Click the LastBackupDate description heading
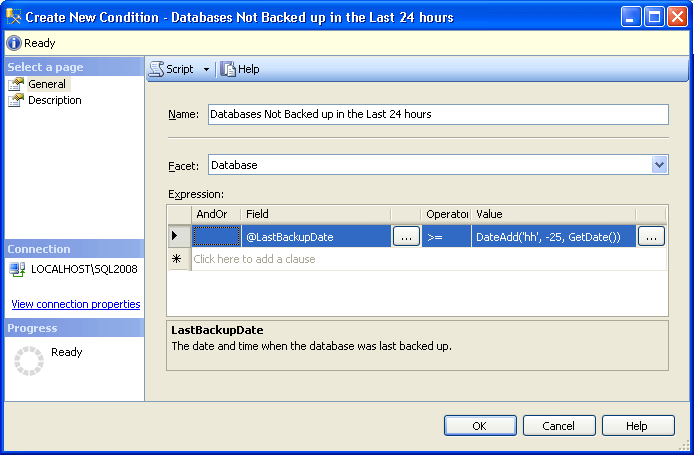This screenshot has width=695, height=455. coord(217,330)
